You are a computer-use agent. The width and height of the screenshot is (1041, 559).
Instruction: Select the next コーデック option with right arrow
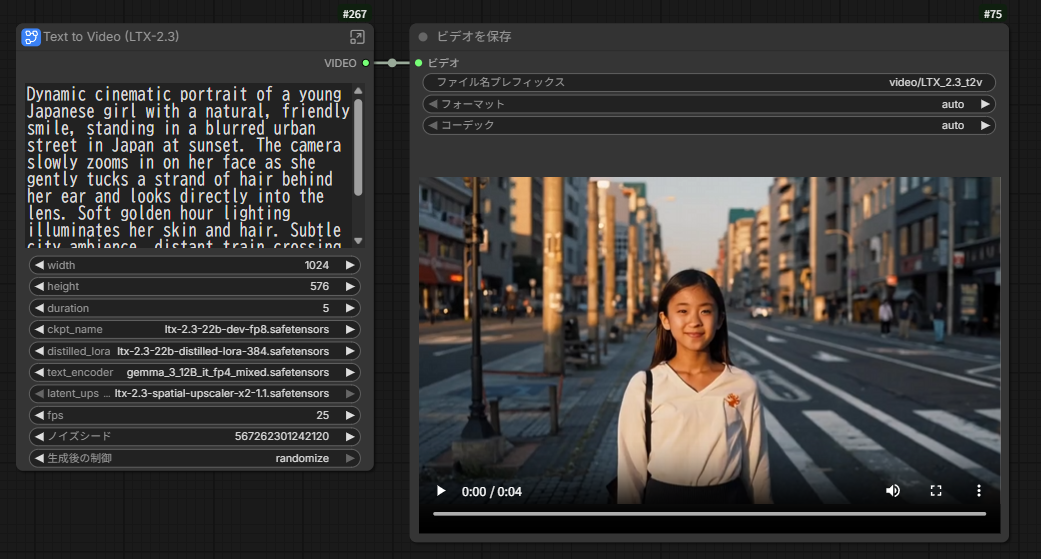point(984,126)
